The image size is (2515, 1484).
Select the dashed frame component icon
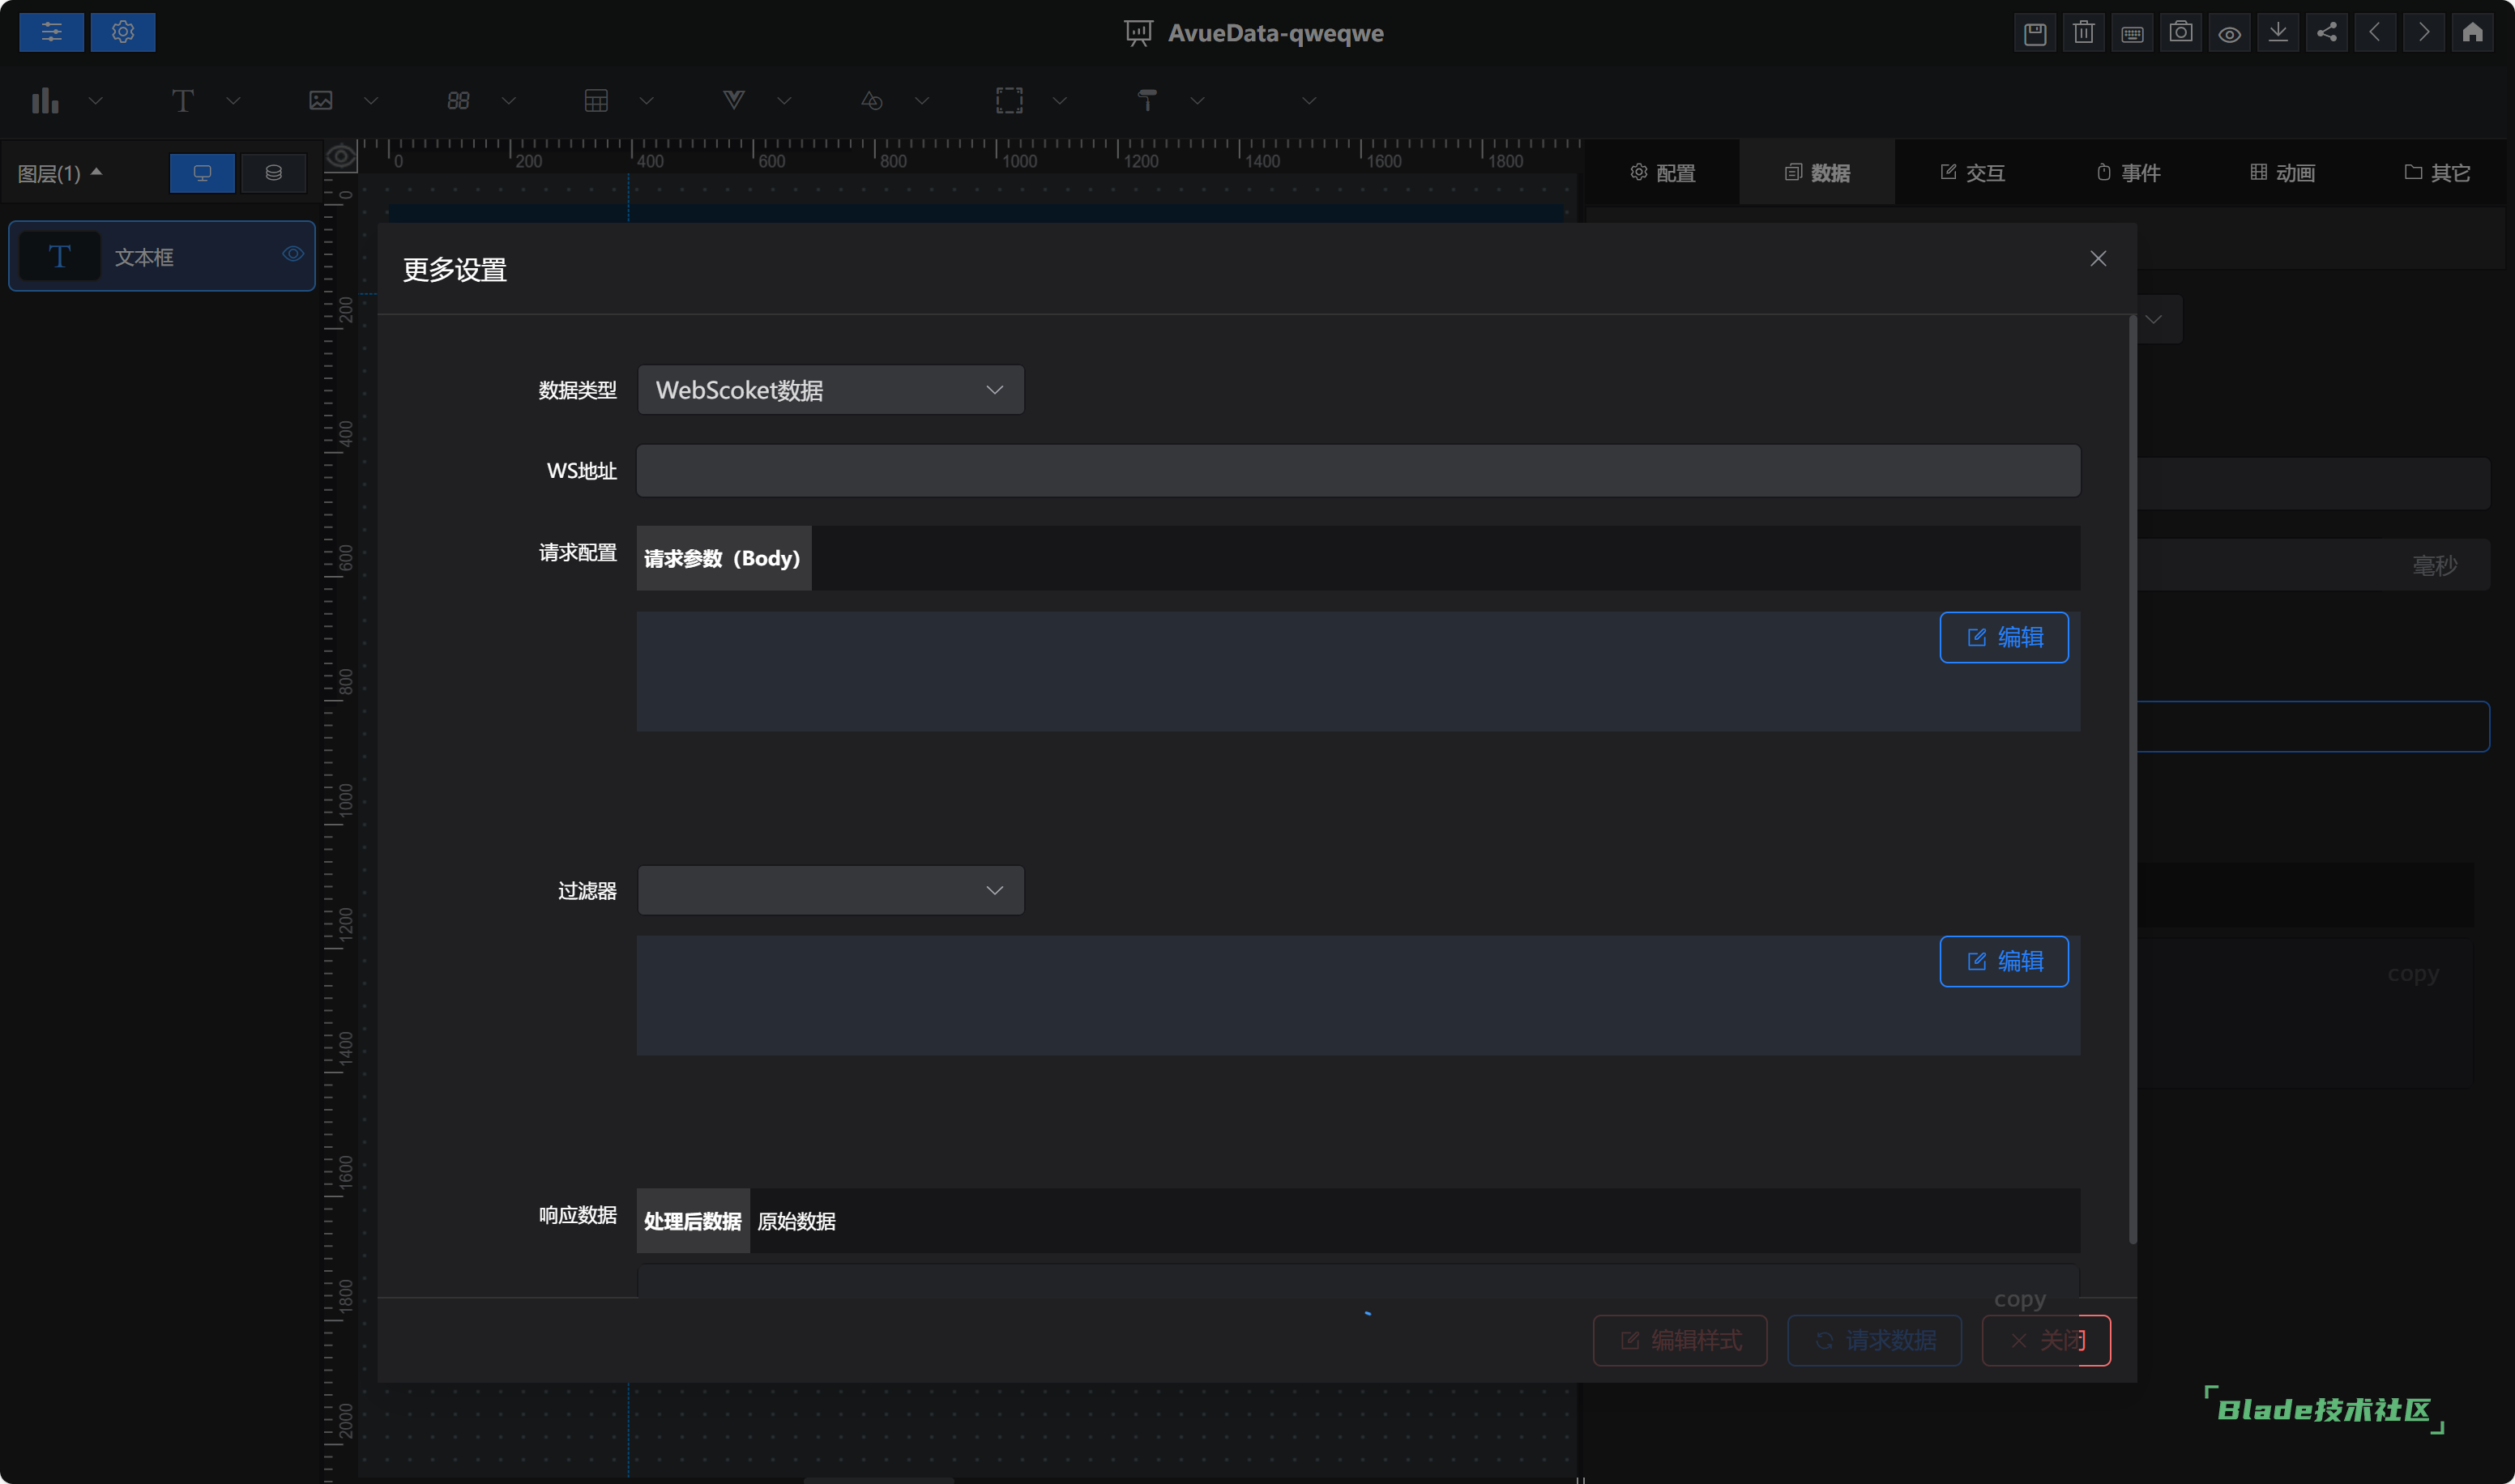point(1009,100)
